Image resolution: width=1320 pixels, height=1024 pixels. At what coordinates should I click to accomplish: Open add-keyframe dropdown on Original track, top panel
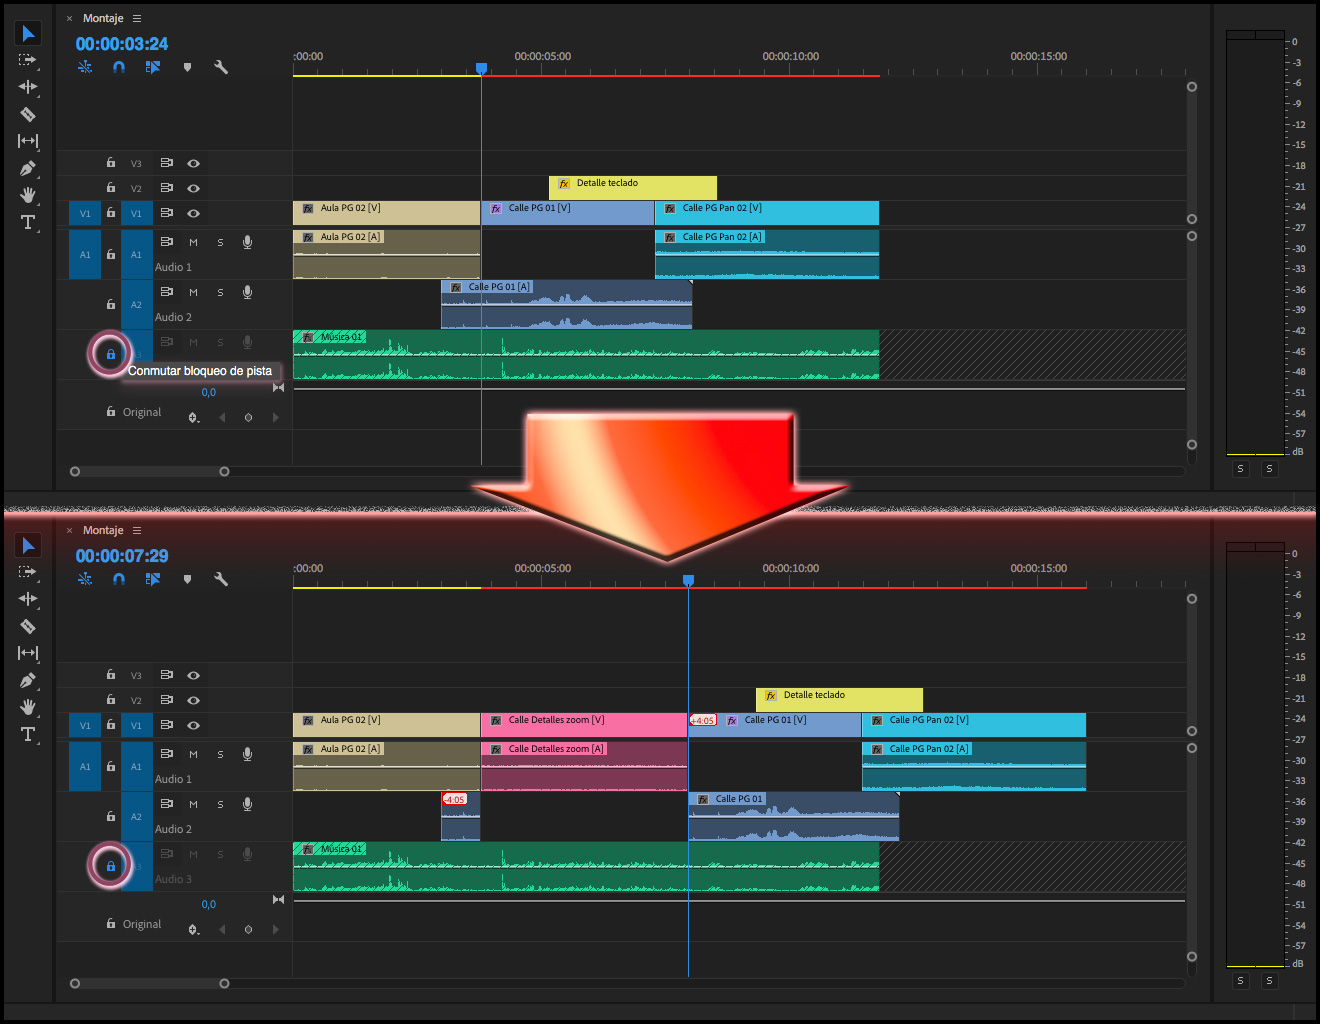coord(194,418)
